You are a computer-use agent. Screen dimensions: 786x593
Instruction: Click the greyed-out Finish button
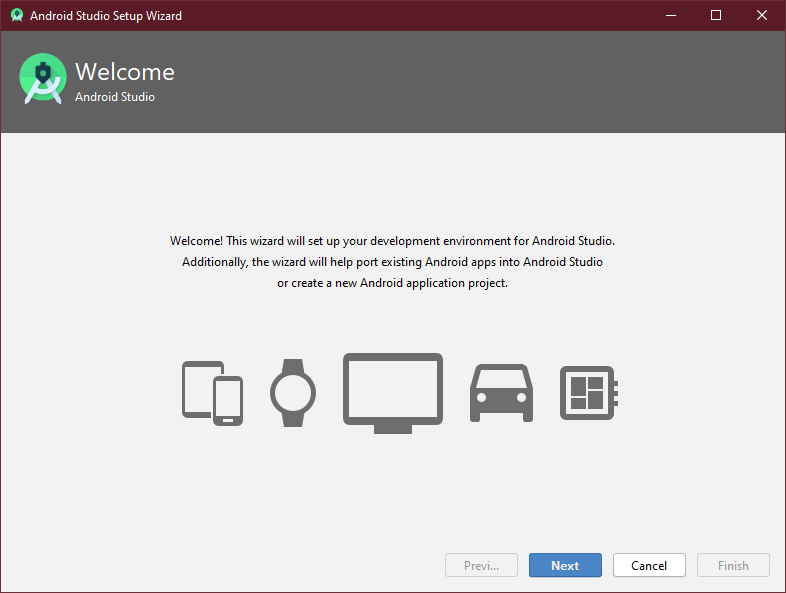pyautogui.click(x=733, y=565)
